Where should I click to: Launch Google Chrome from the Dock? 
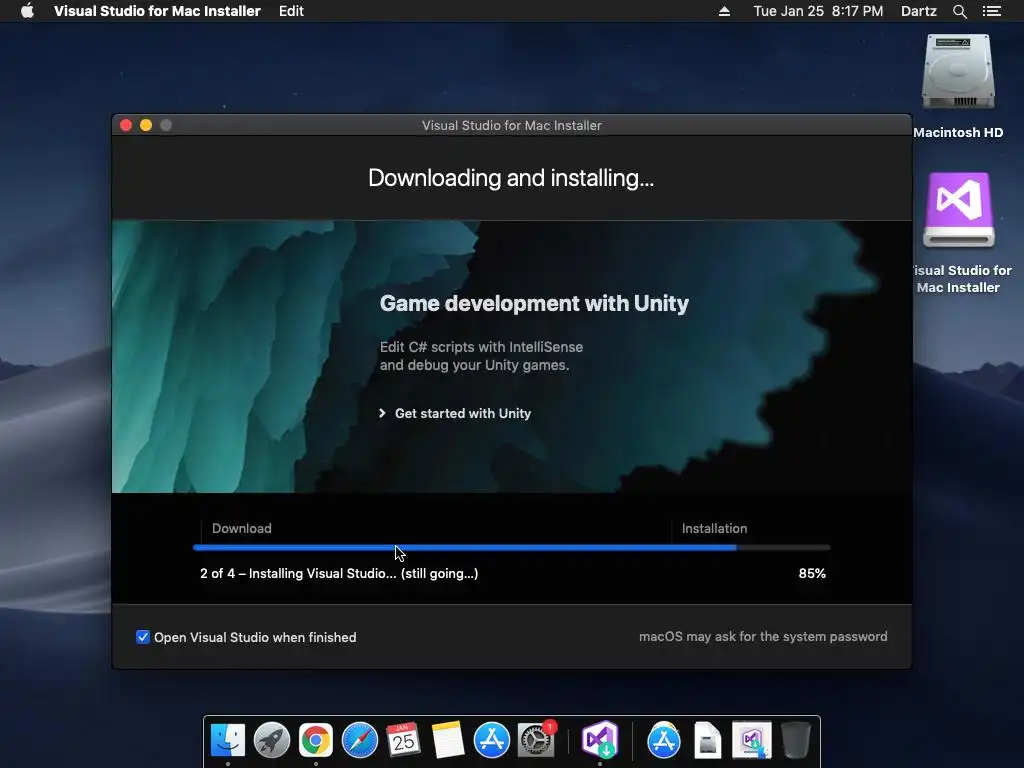coord(315,741)
